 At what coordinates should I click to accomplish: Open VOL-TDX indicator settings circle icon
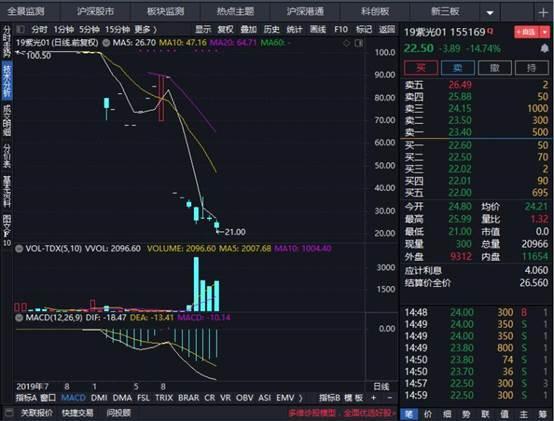click(x=19, y=249)
